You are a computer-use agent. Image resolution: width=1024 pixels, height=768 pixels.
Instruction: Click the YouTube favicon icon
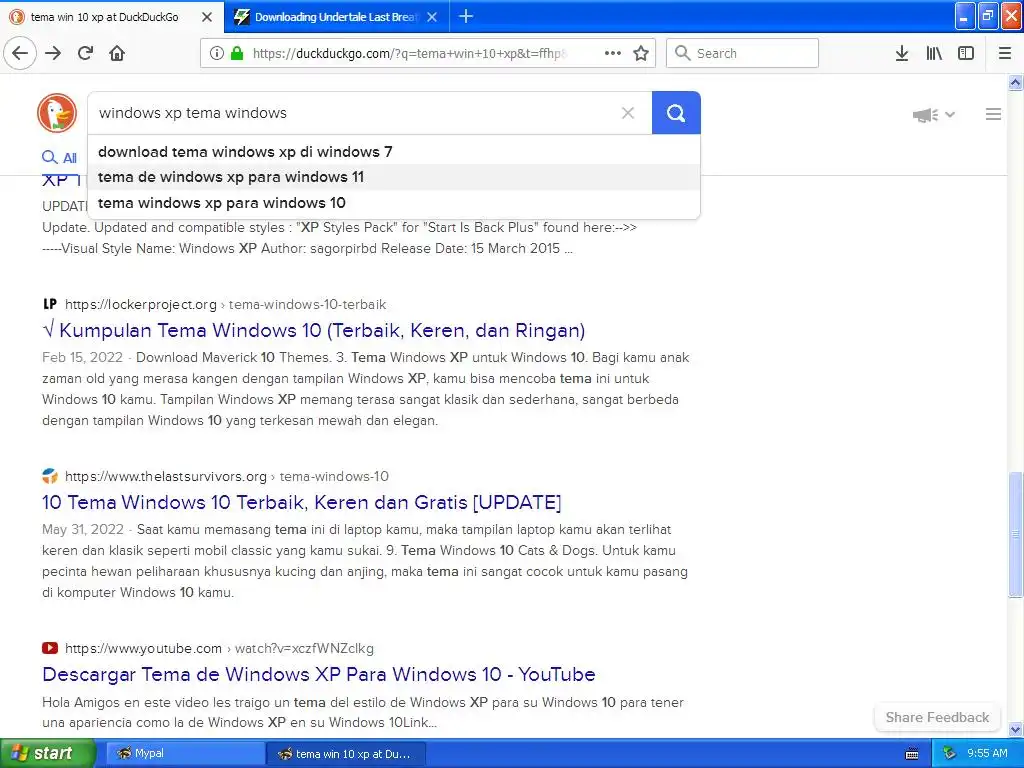50,648
